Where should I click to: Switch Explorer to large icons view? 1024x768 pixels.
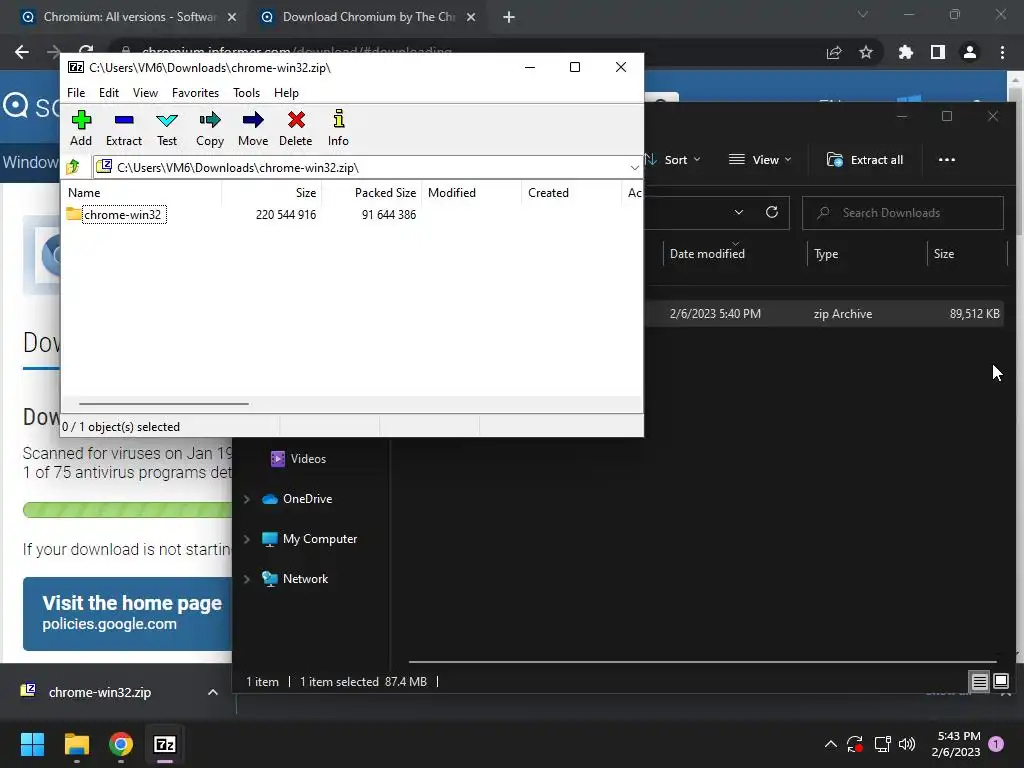tap(1000, 682)
